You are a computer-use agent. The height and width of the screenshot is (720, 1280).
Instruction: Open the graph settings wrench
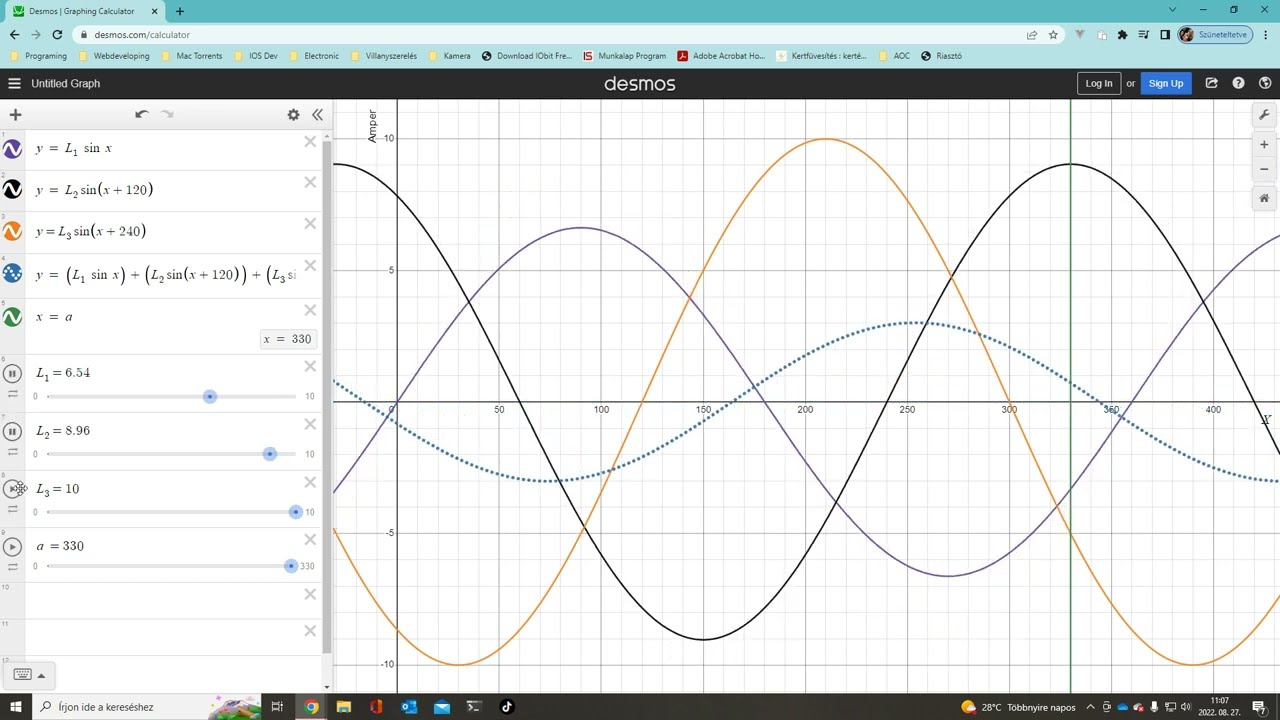(1264, 115)
